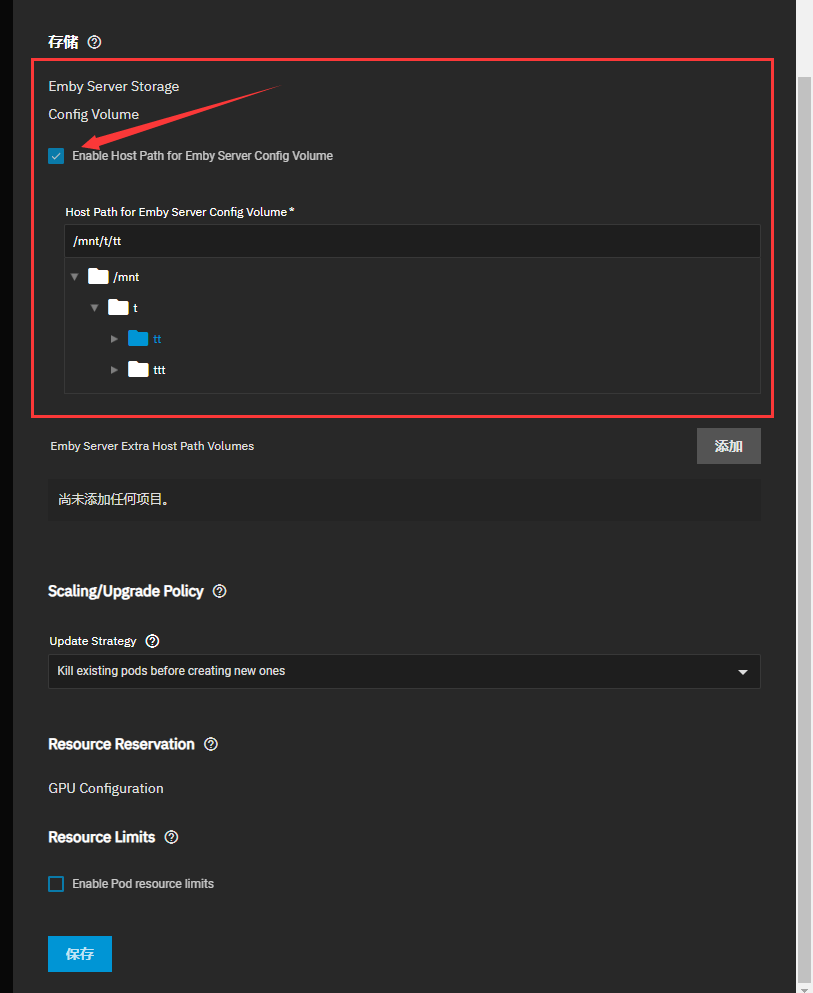Screen dimensions: 813x993
Task: Click help icon next to Resource Limits
Action: coord(171,837)
